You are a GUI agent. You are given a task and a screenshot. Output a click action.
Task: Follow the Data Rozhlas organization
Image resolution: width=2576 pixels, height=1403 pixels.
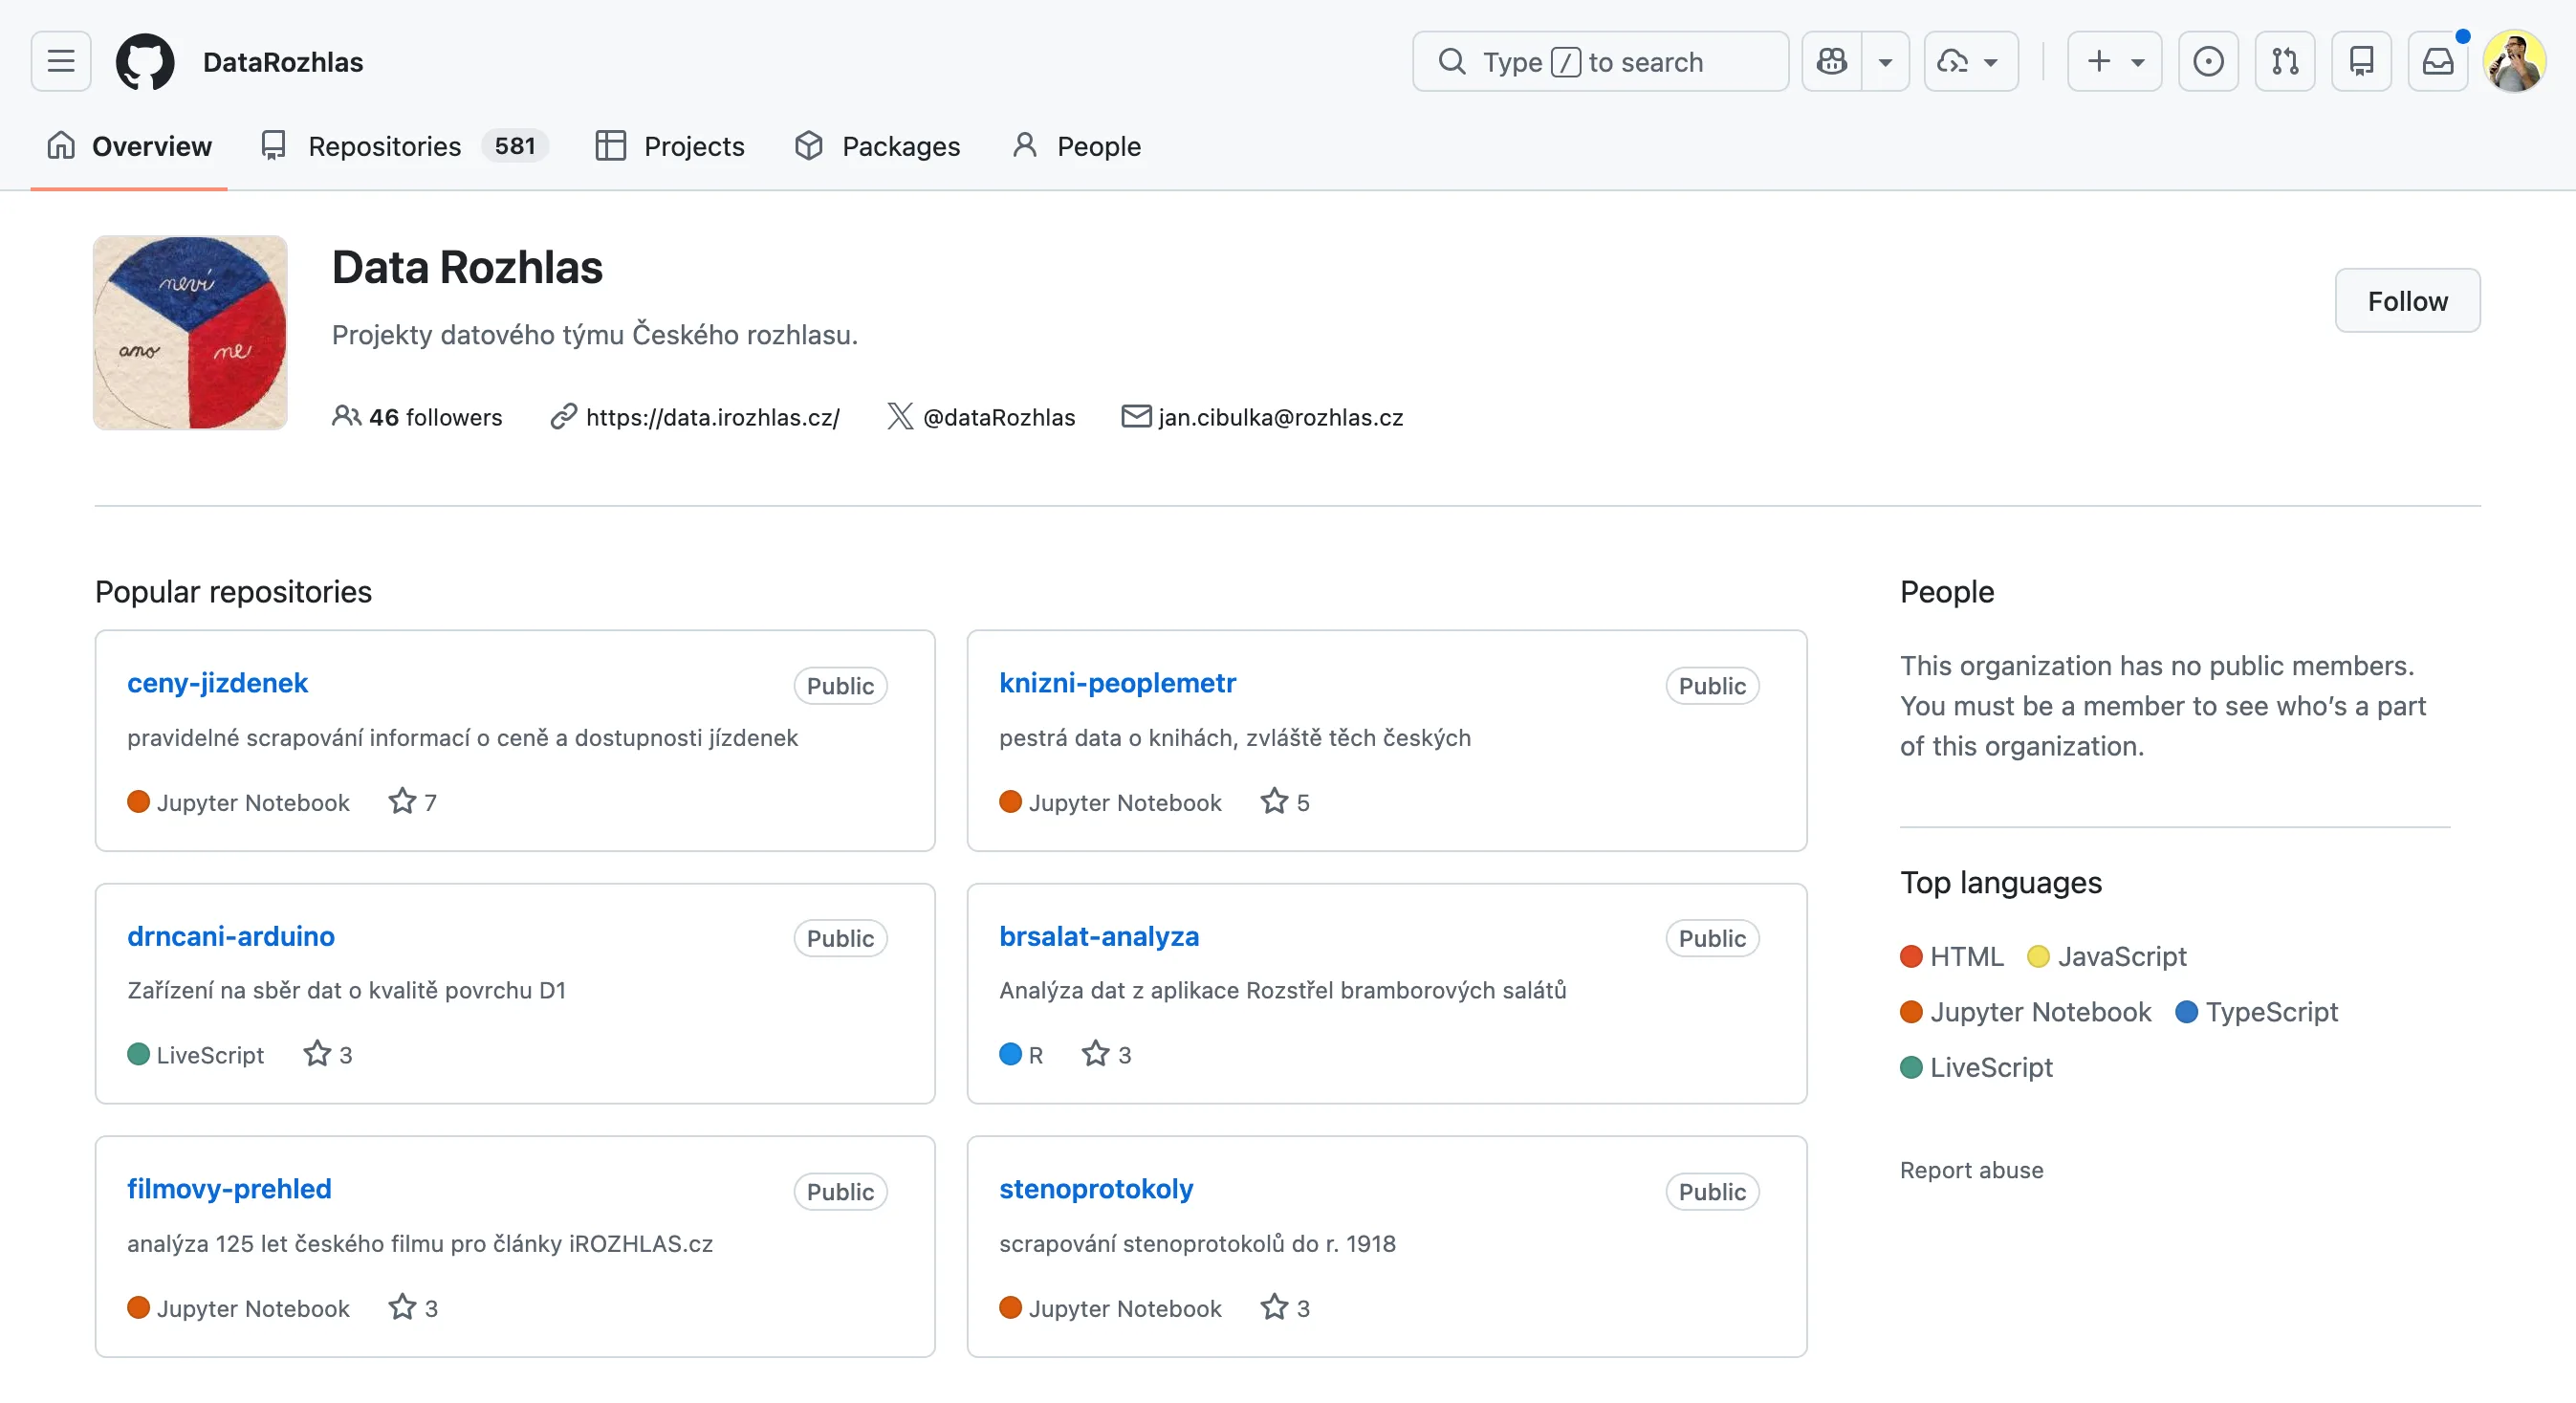2407,300
